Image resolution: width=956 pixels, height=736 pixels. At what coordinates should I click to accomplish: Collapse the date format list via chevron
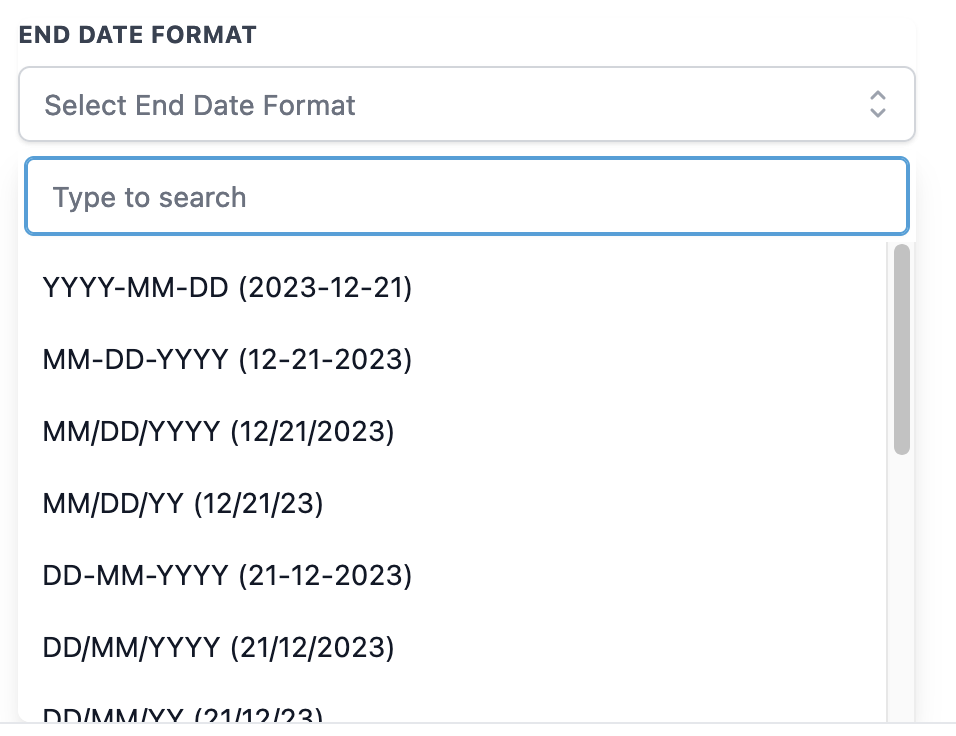pyautogui.click(x=877, y=104)
